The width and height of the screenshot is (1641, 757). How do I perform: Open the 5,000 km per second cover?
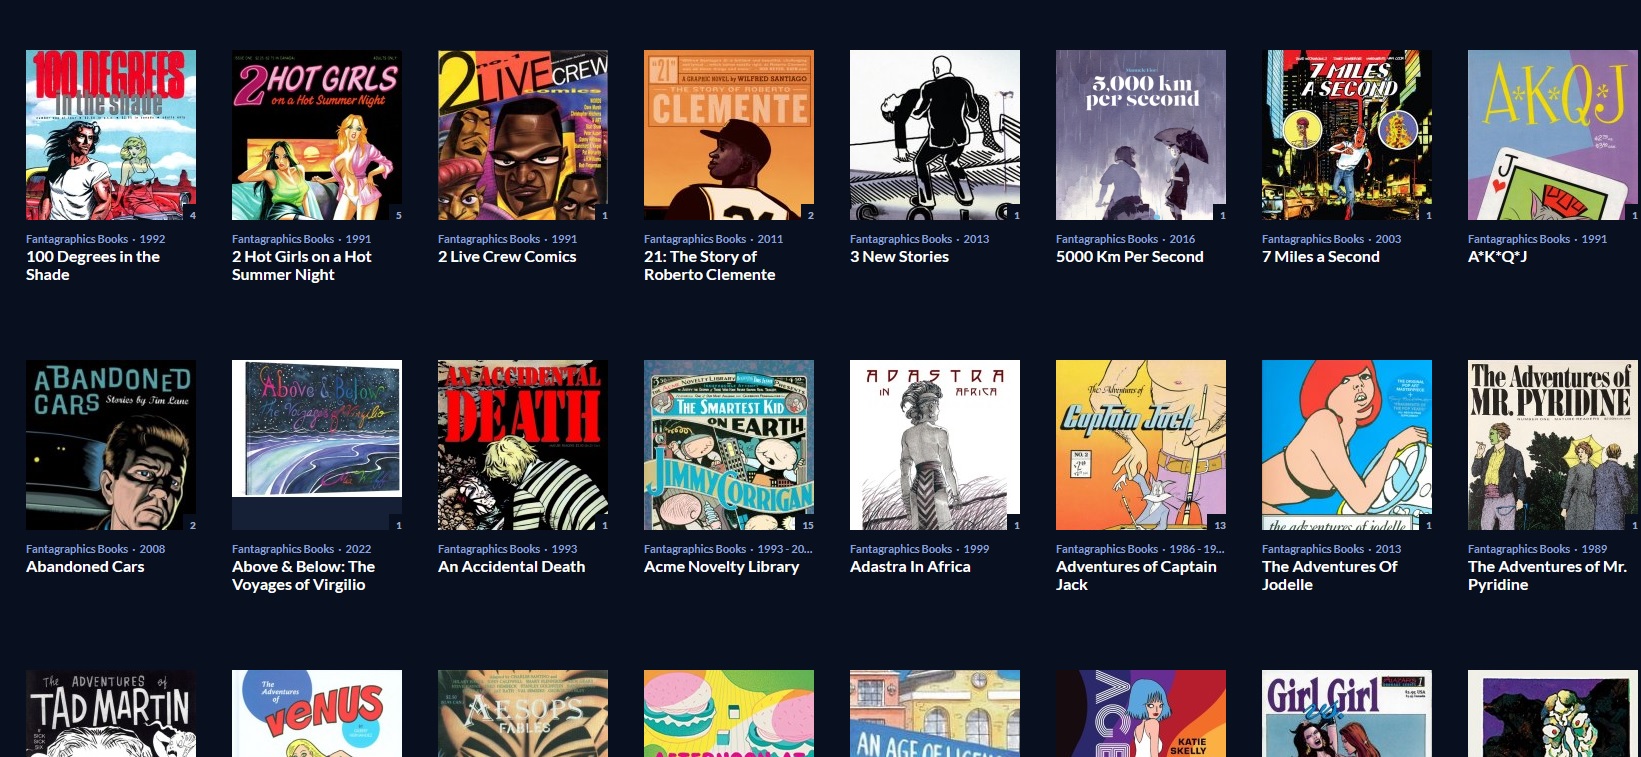point(1141,135)
